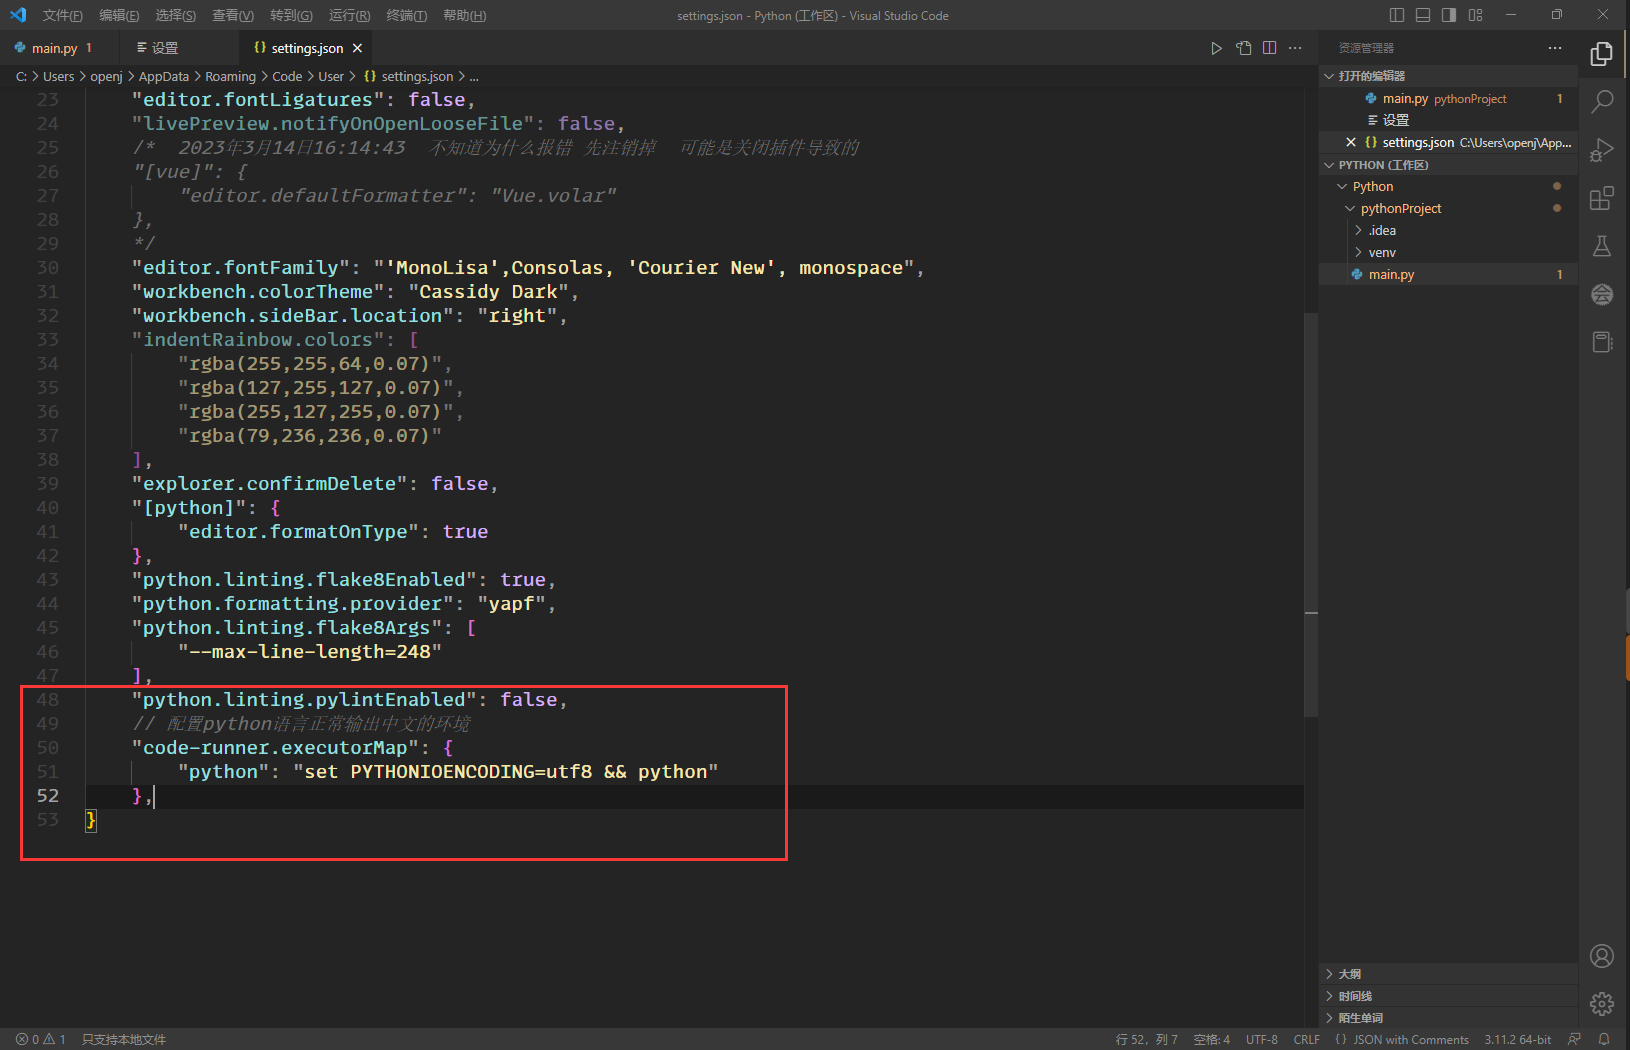Image resolution: width=1630 pixels, height=1050 pixels.
Task: Select main.py pythonProject in open editors
Action: [1448, 99]
